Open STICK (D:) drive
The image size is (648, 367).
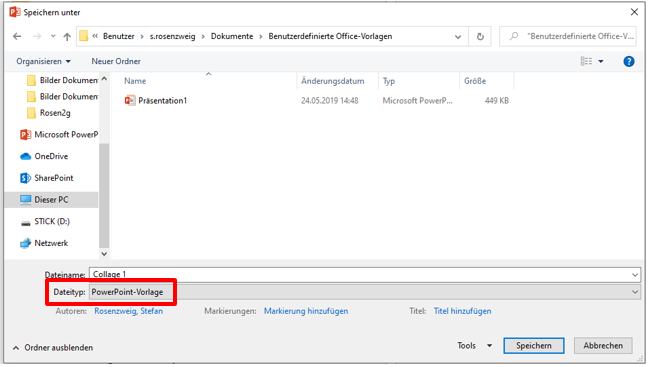point(45,222)
